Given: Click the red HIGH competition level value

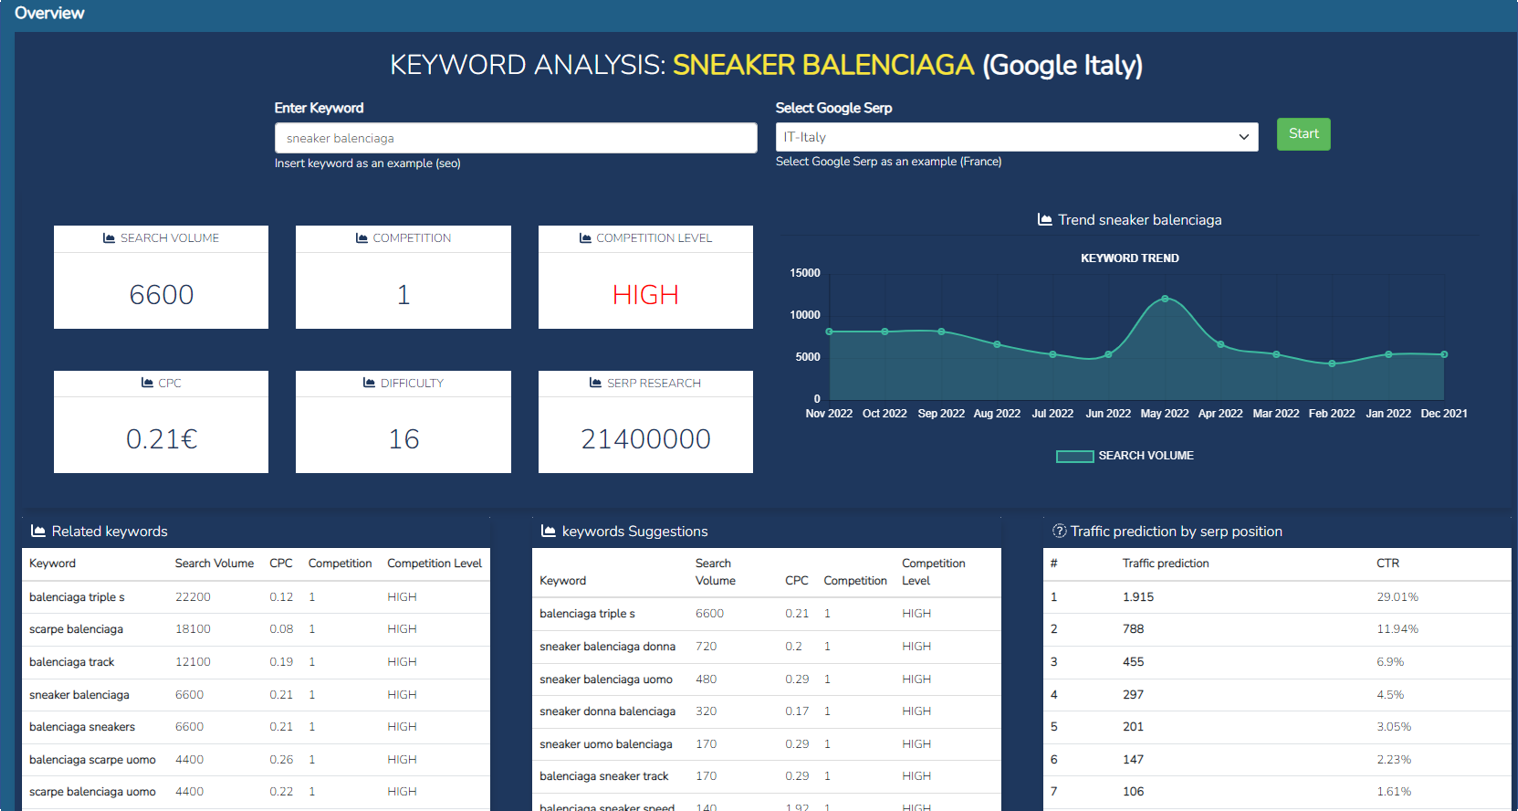Looking at the screenshot, I should point(646,295).
